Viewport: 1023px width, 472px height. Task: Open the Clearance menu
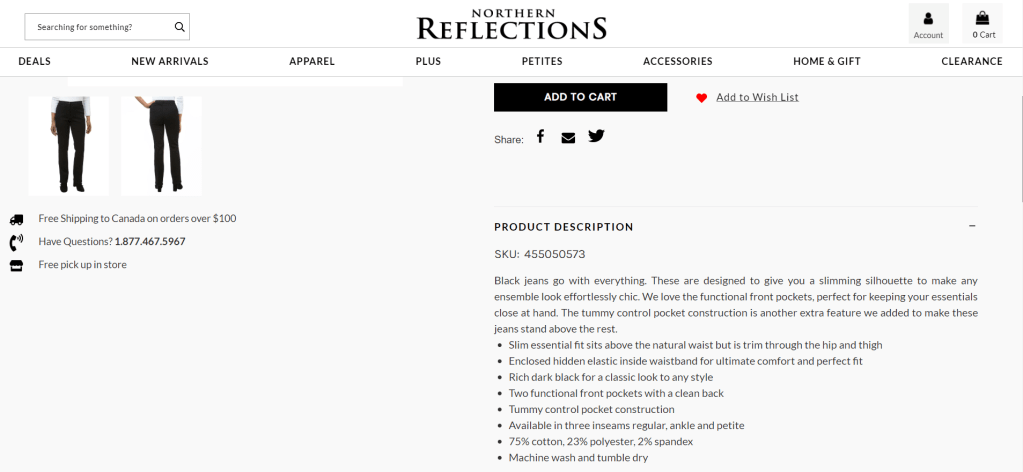coord(971,62)
